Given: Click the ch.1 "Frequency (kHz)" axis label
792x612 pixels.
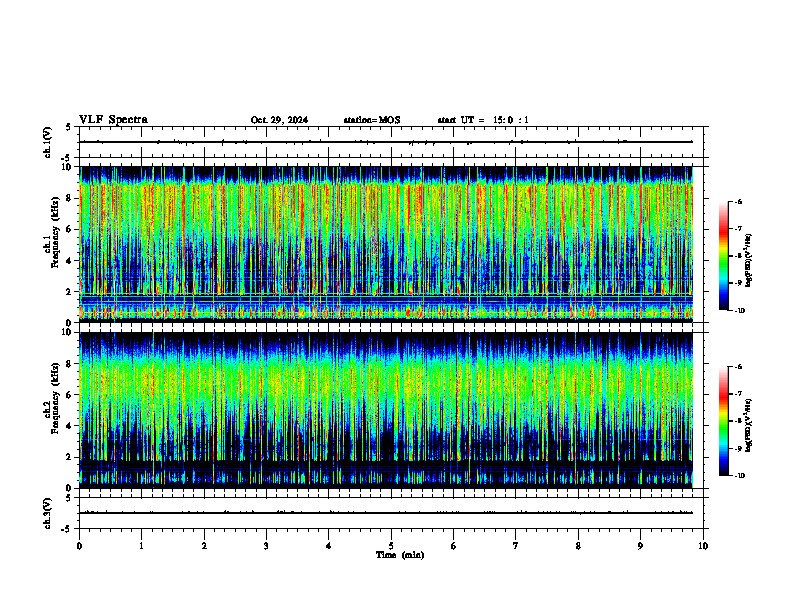Looking at the screenshot, I should click(x=55, y=232).
